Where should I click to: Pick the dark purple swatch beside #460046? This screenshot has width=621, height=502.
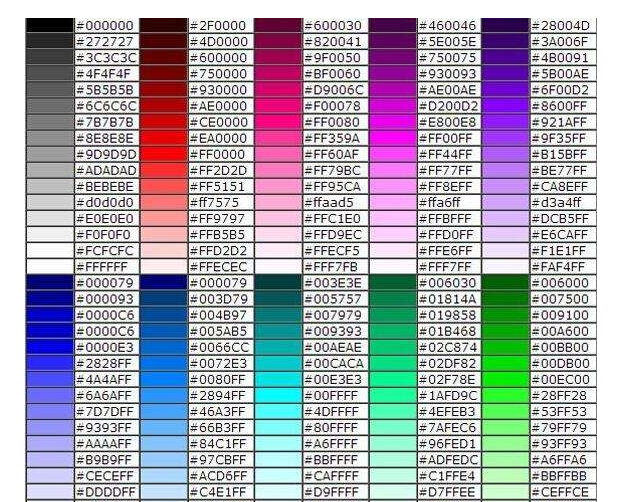[x=392, y=25]
